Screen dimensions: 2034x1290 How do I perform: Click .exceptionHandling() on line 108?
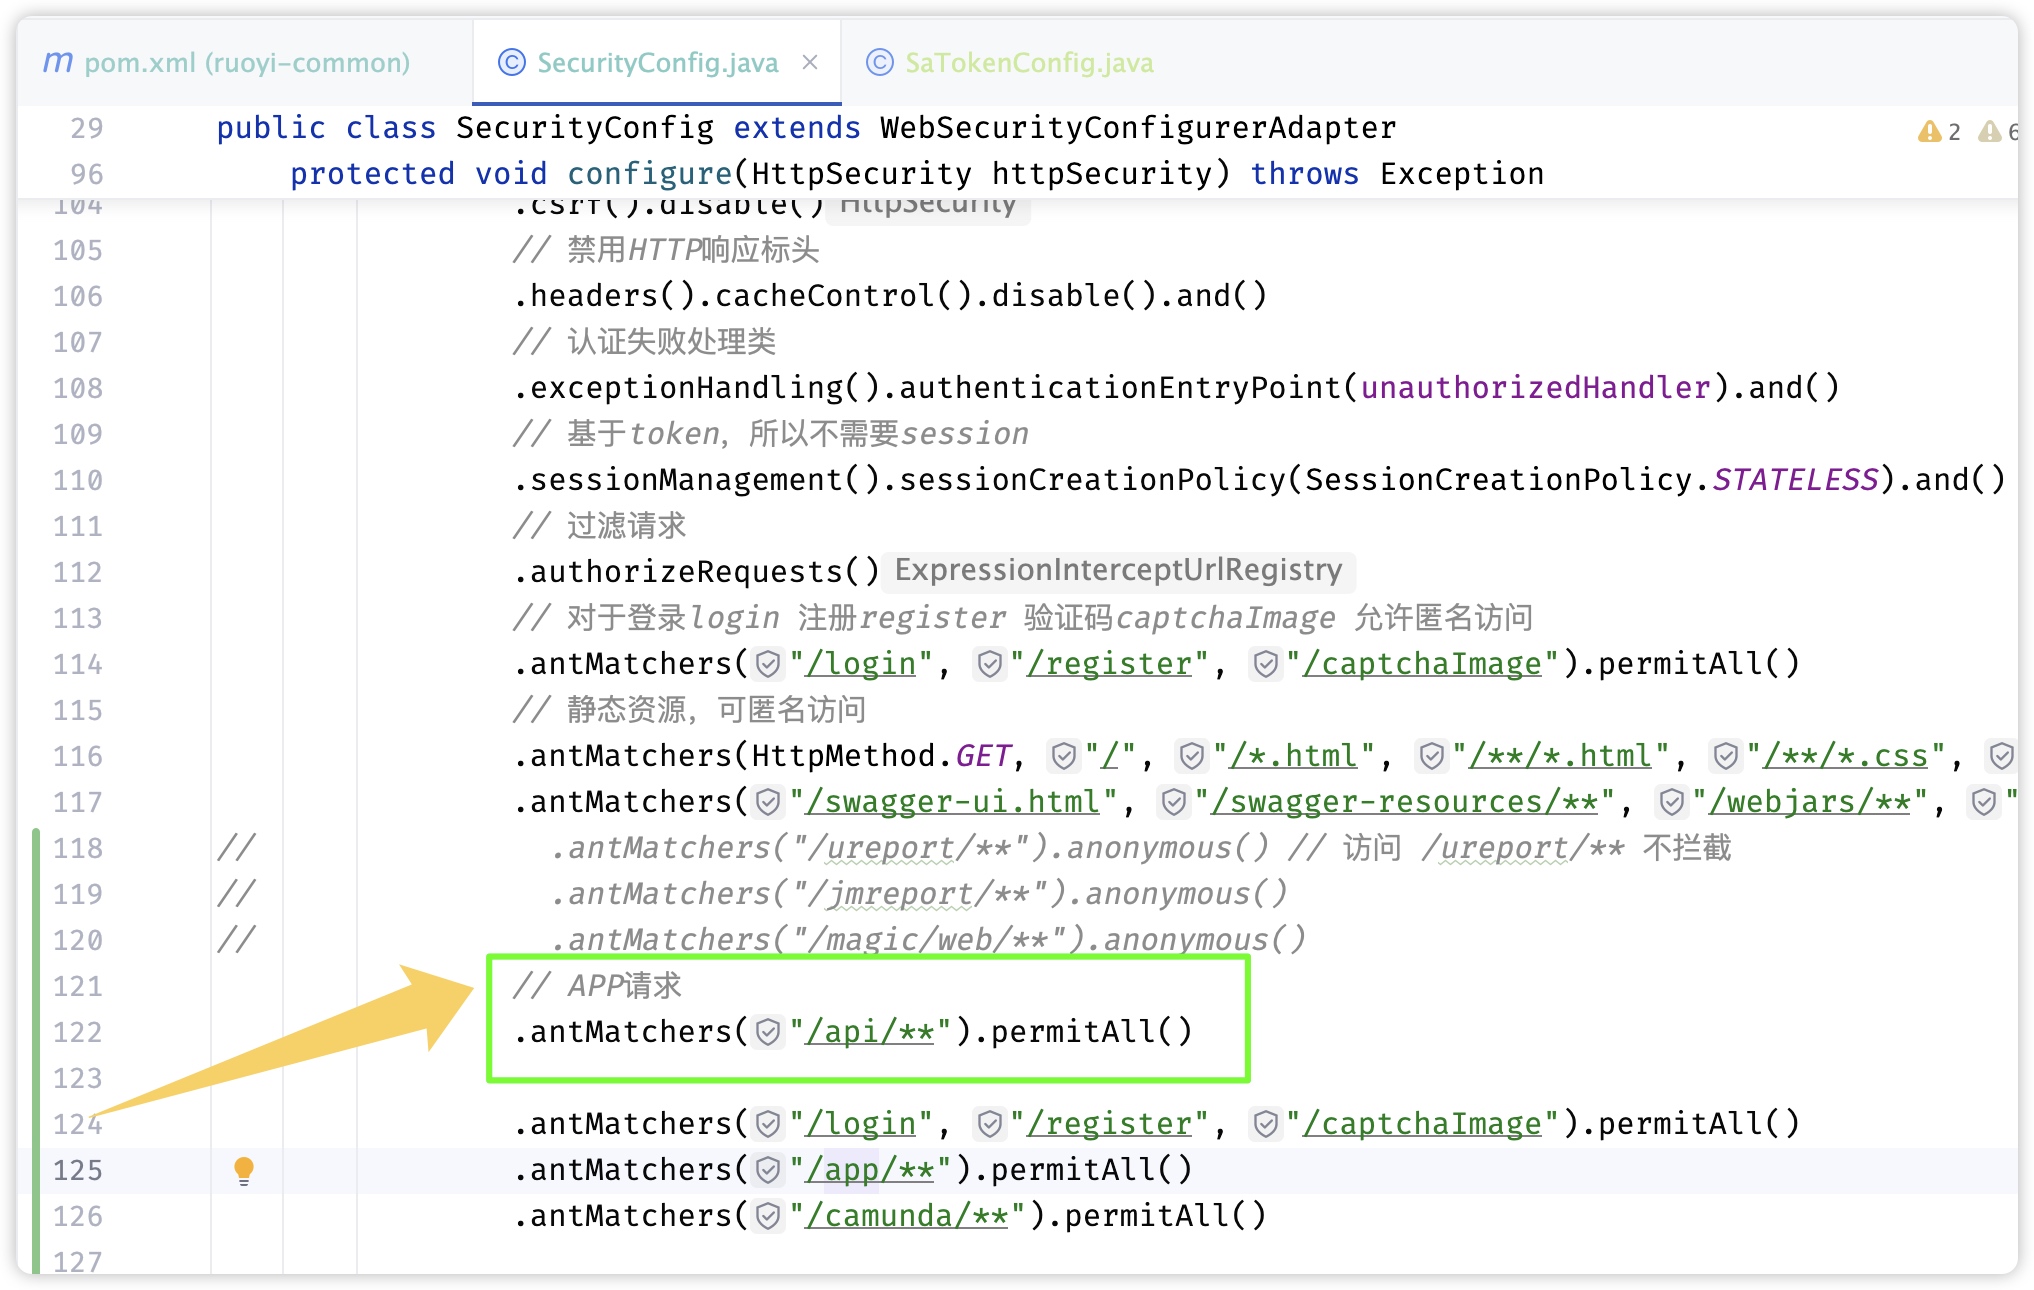697,388
